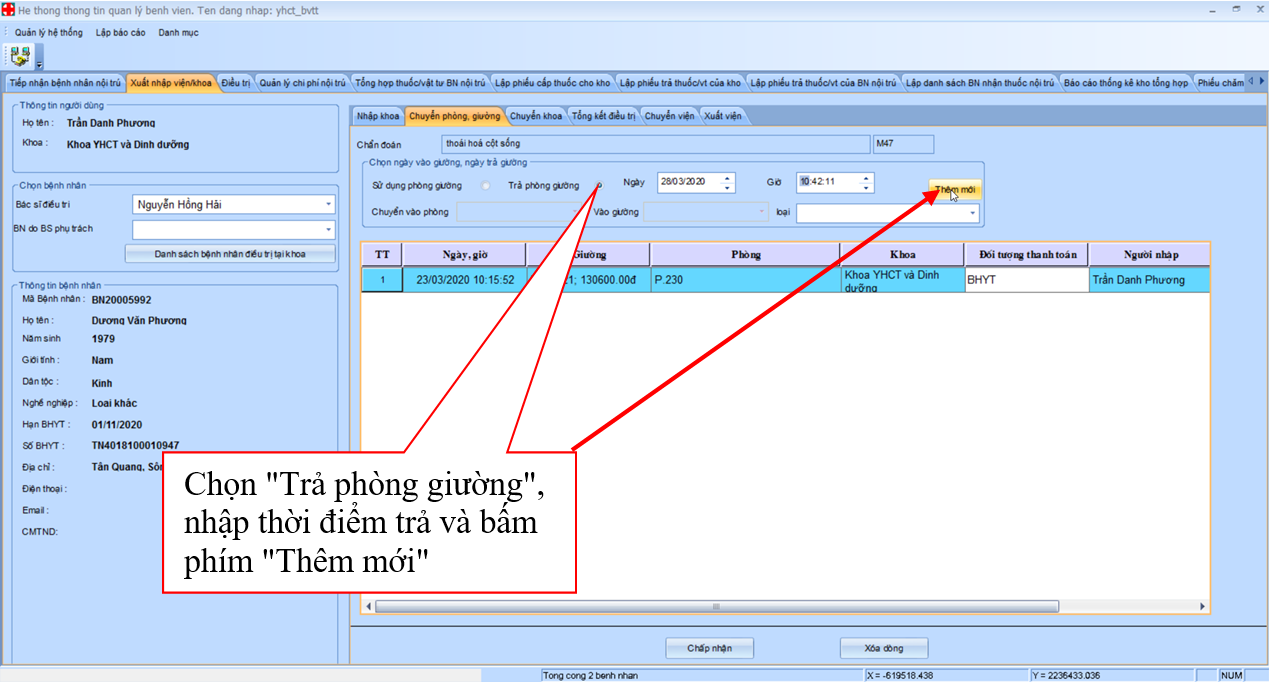This screenshot has width=1269, height=682.
Task: Increase the Giờ time with up arrow
Action: coord(866,178)
